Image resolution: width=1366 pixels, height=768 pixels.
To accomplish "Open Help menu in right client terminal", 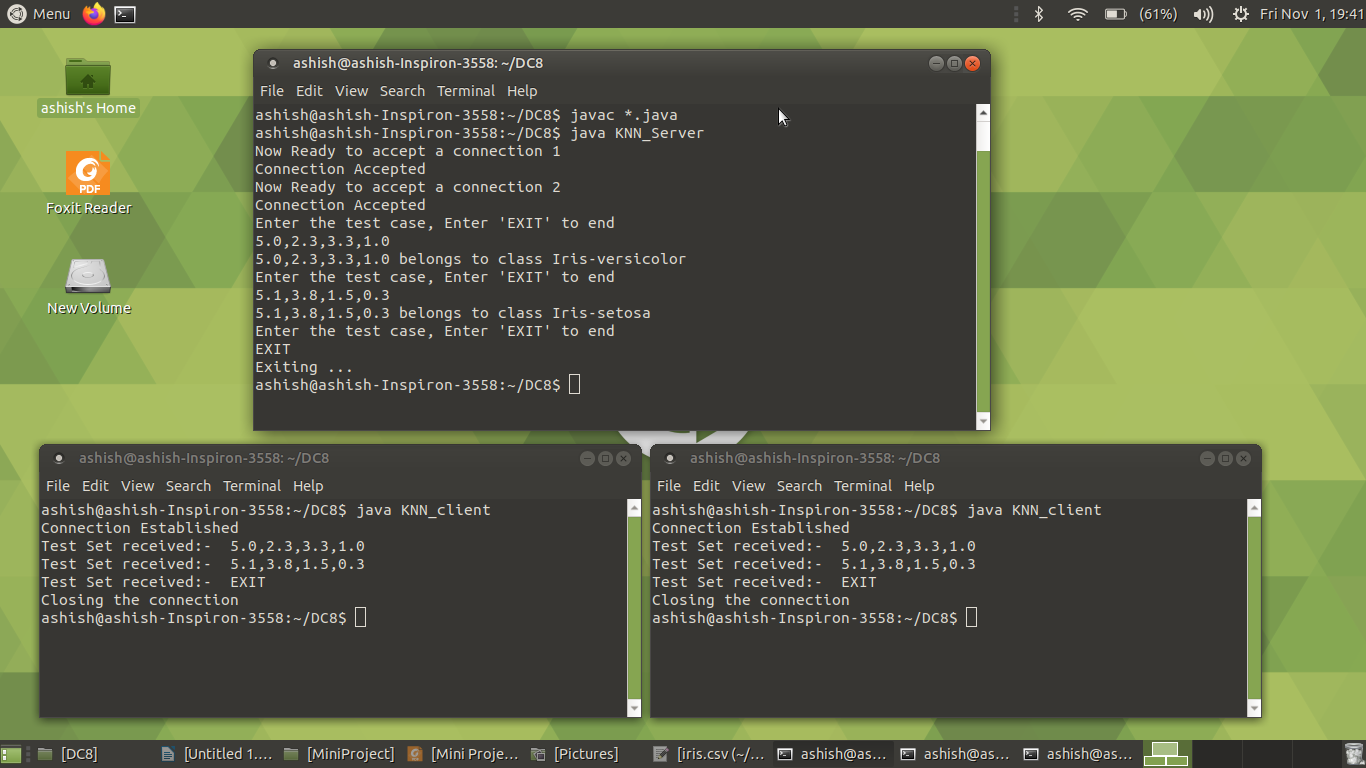I will click(919, 486).
